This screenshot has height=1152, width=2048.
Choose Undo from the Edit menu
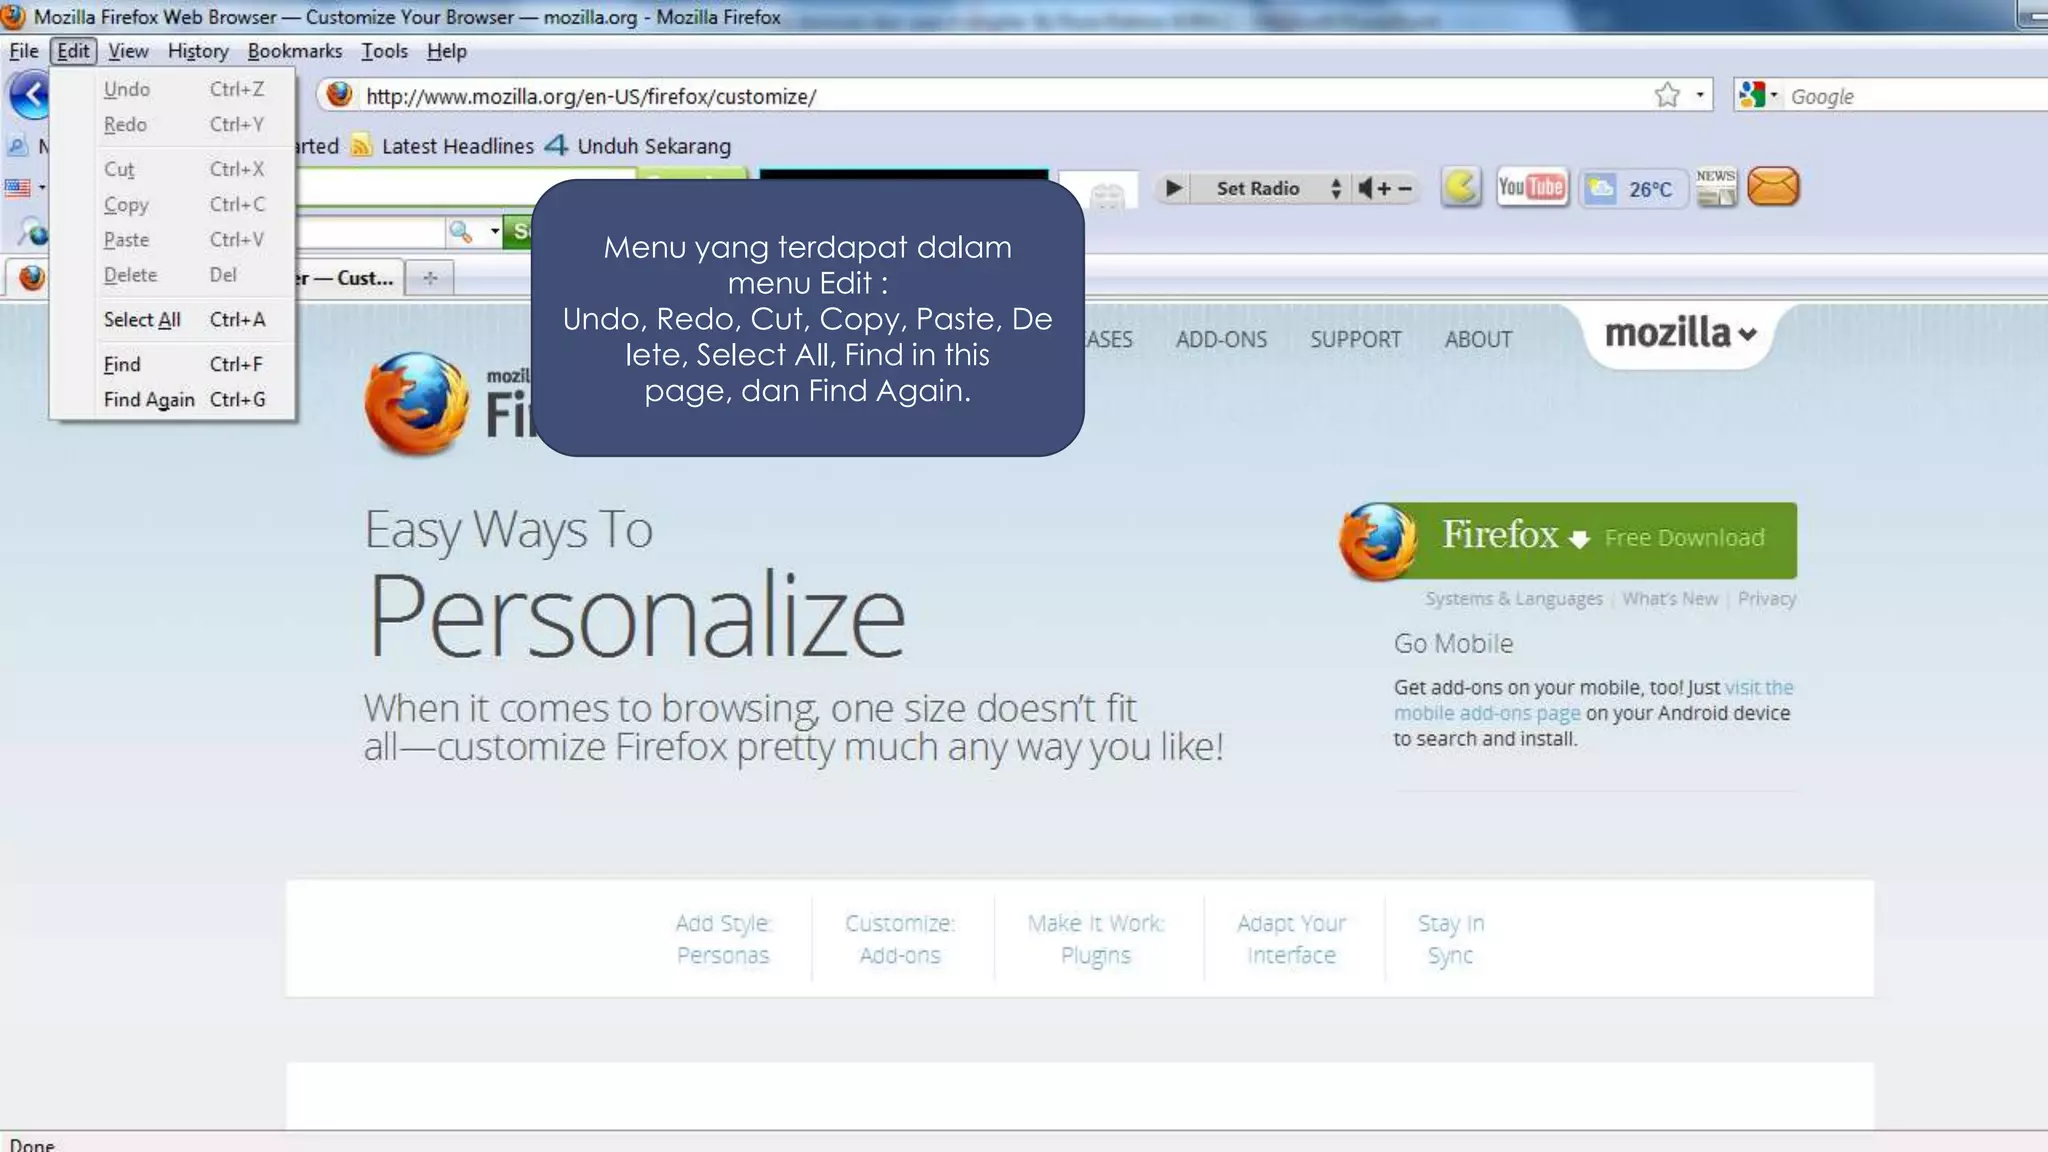click(x=172, y=89)
